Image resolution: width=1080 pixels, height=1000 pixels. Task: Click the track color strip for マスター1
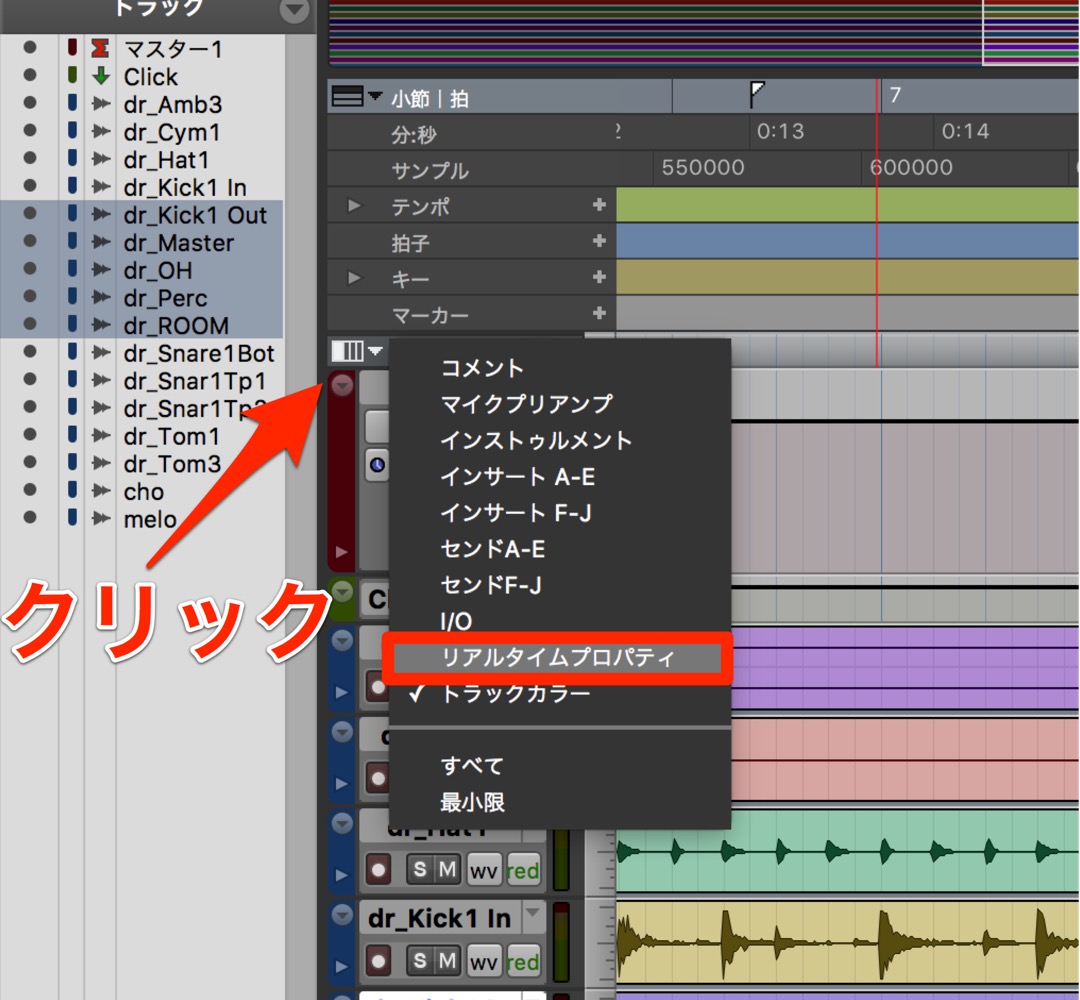pos(72,48)
